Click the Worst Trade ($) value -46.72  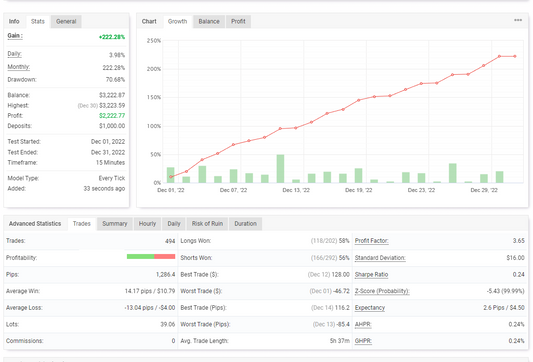click(x=341, y=291)
